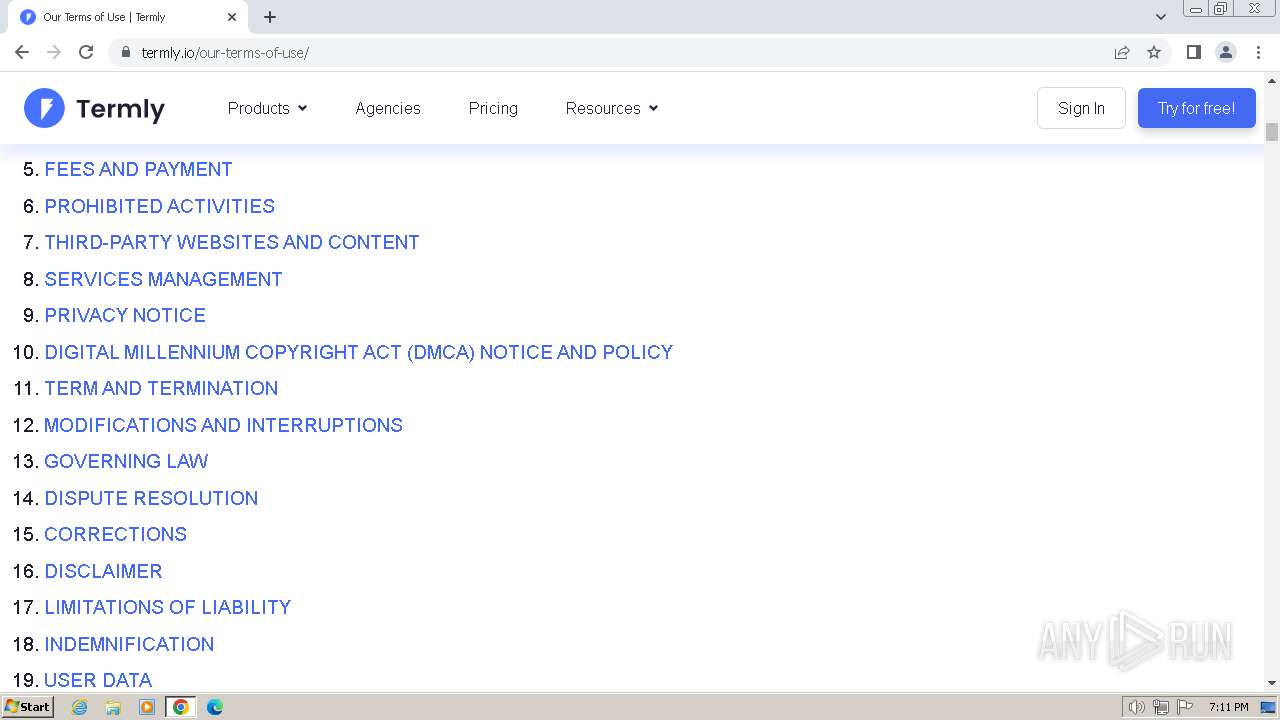Viewport: 1280px width, 720px height.
Task: Open PRIVACY NOTICE link
Action: coord(125,315)
